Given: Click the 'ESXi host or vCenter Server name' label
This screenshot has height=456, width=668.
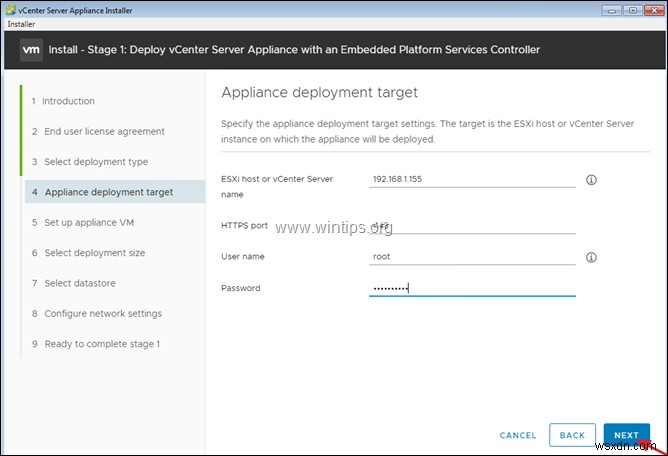Looking at the screenshot, I should point(277,187).
